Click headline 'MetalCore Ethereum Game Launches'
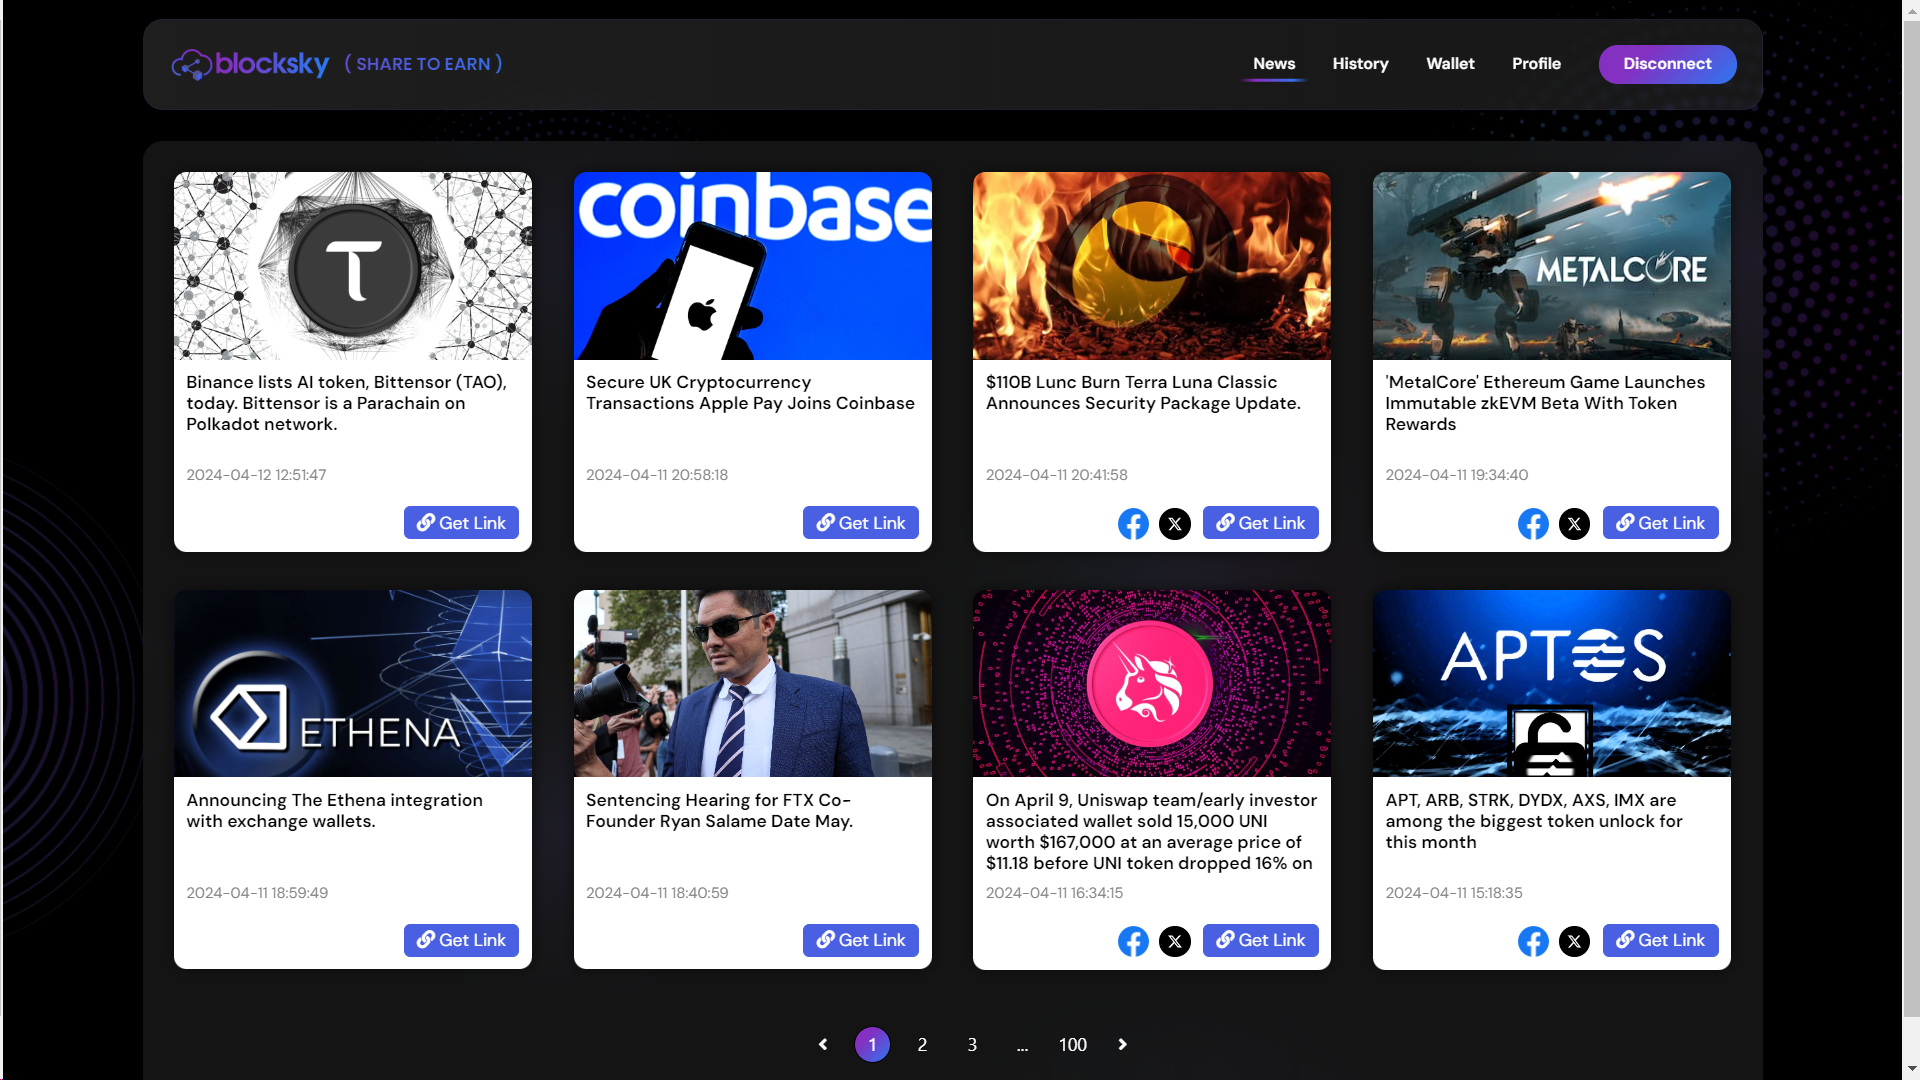 [x=1545, y=403]
